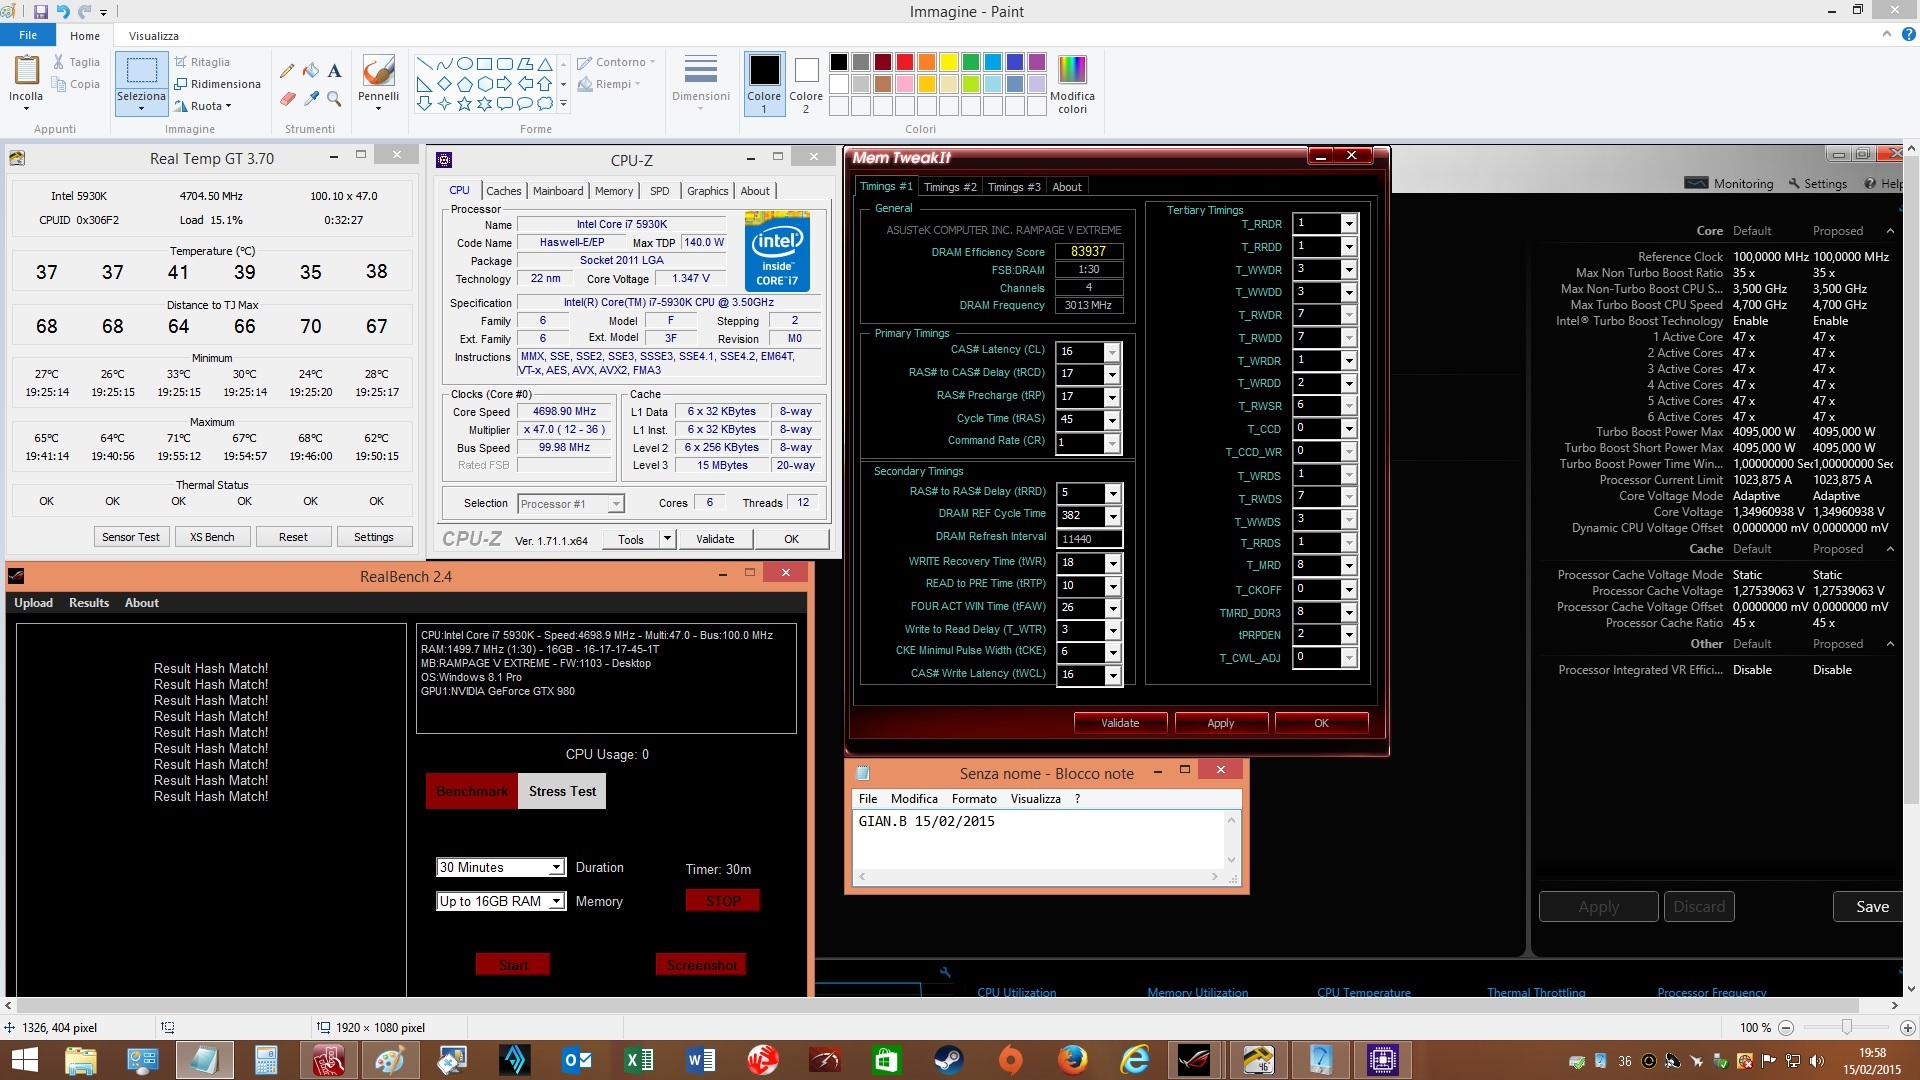Image resolution: width=1920 pixels, height=1080 pixels.
Task: Click the Notepad text area with GIAN.B
Action: (1039, 839)
